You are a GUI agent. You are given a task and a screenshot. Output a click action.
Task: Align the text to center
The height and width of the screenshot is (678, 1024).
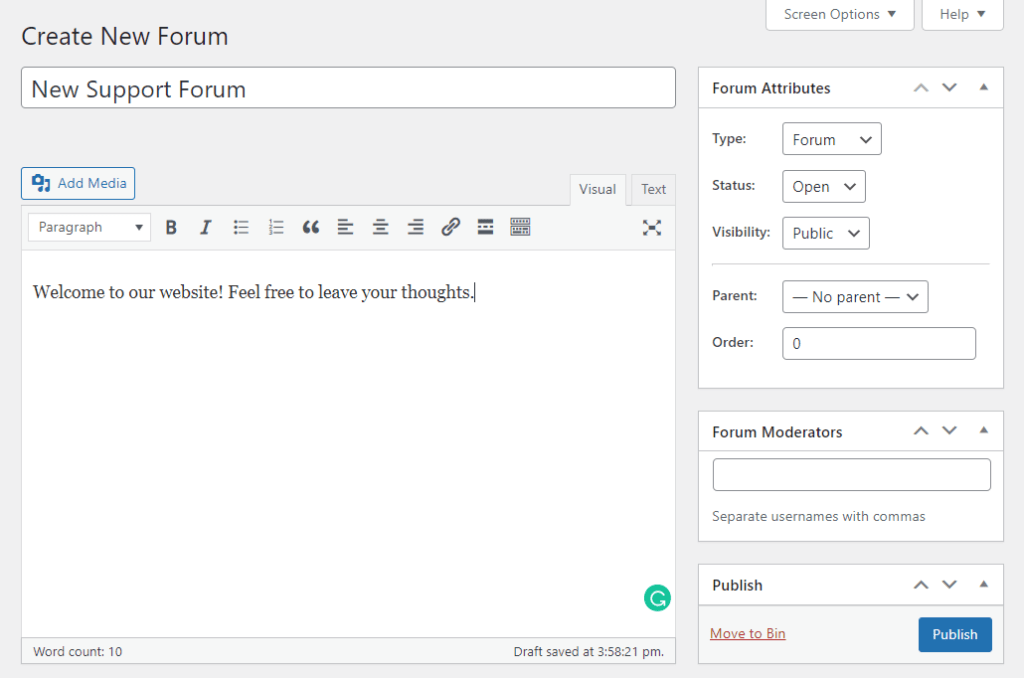[x=380, y=227]
